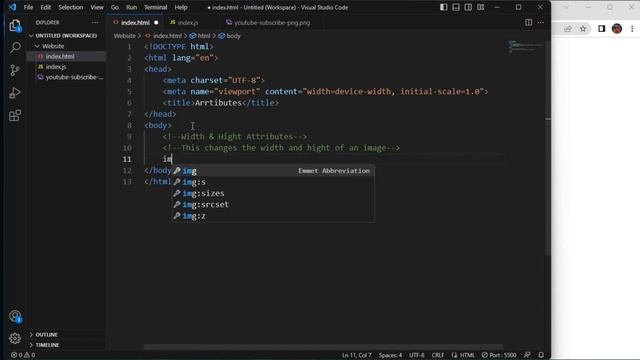Screen dimensions: 640x360
Task: Split the editor to the right
Action: (x=529, y=22)
